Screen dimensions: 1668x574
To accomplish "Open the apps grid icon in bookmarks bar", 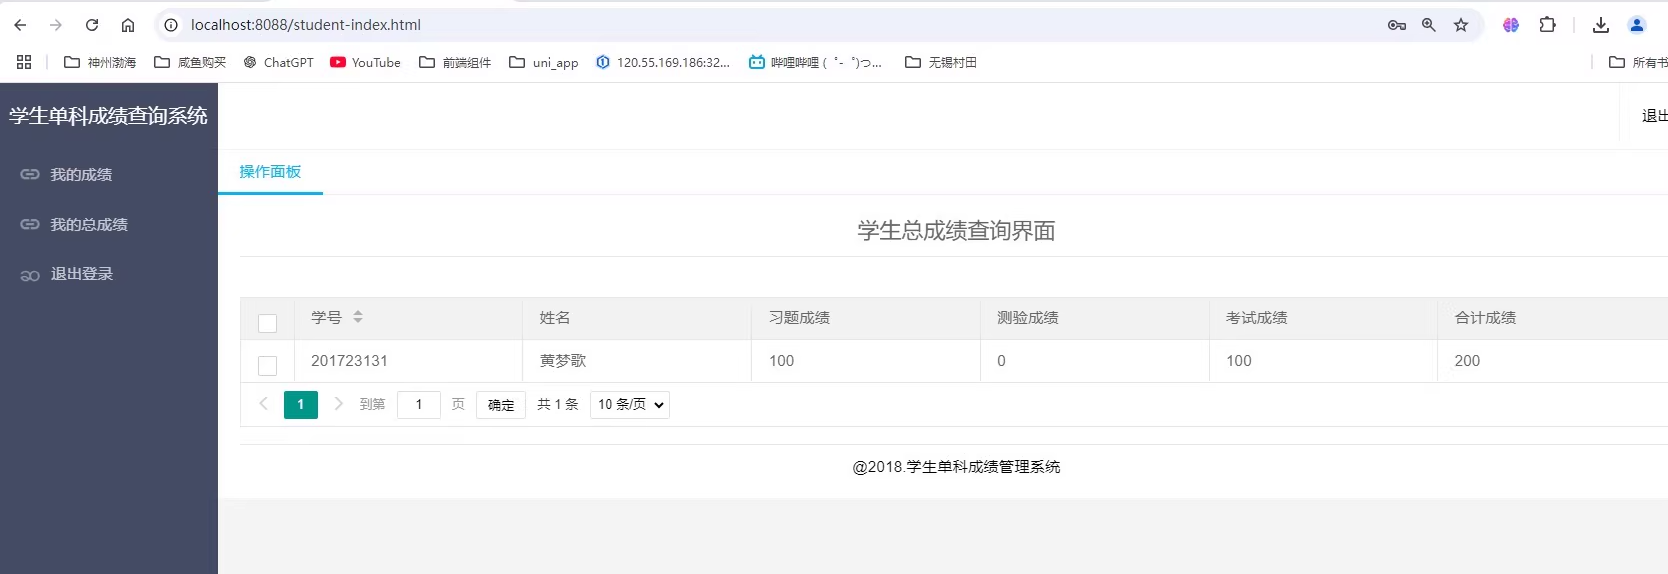I will [x=24, y=62].
